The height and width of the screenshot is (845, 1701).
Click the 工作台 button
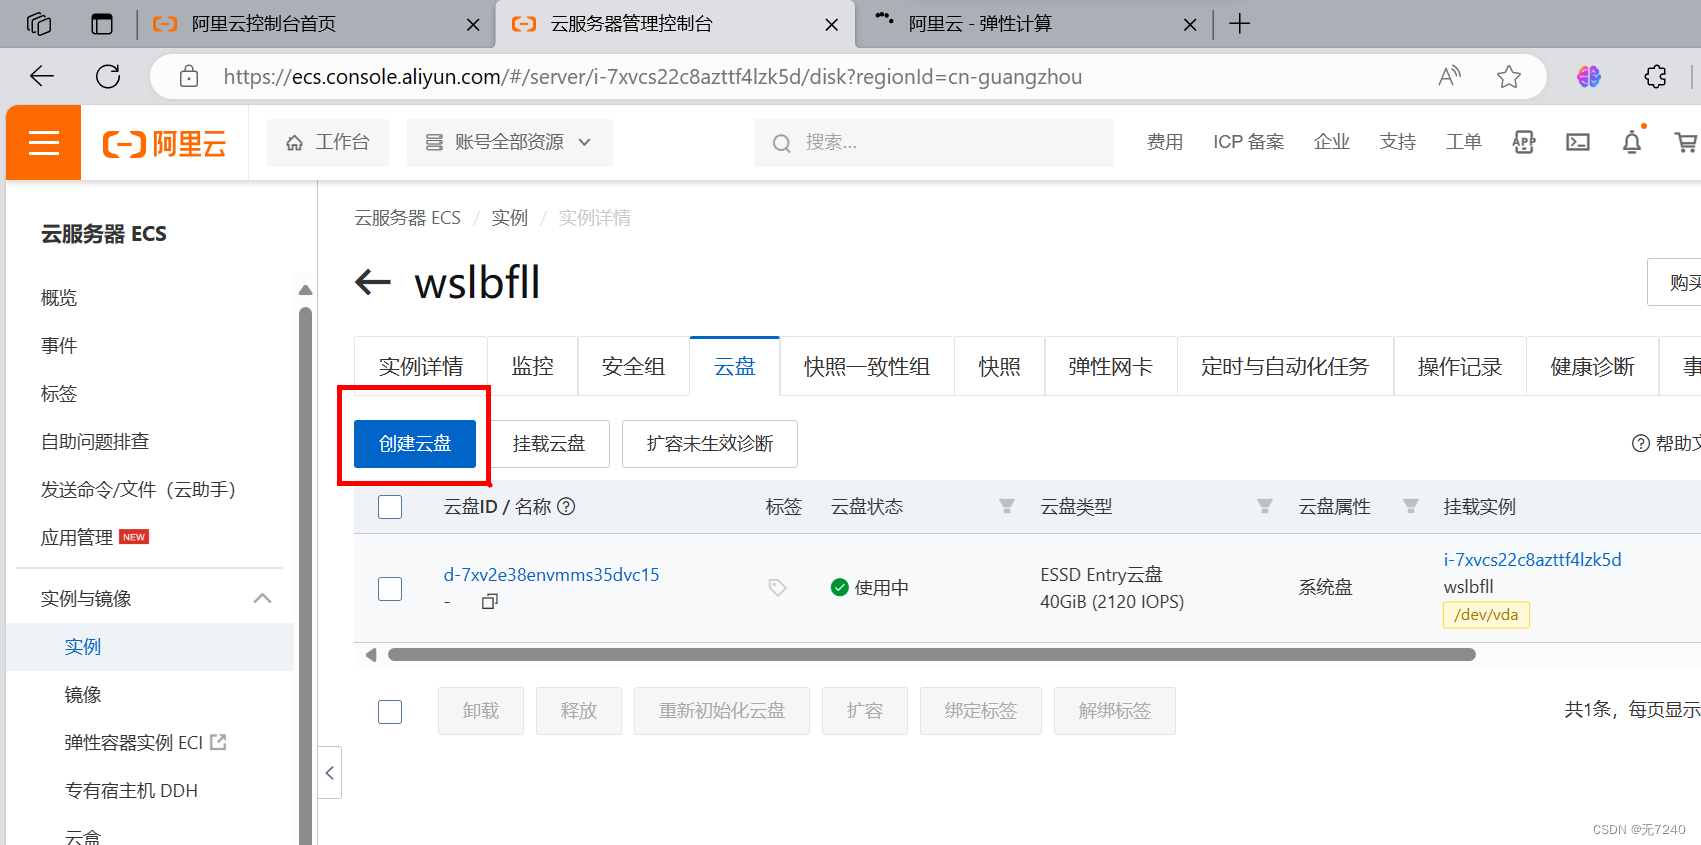coord(328,142)
